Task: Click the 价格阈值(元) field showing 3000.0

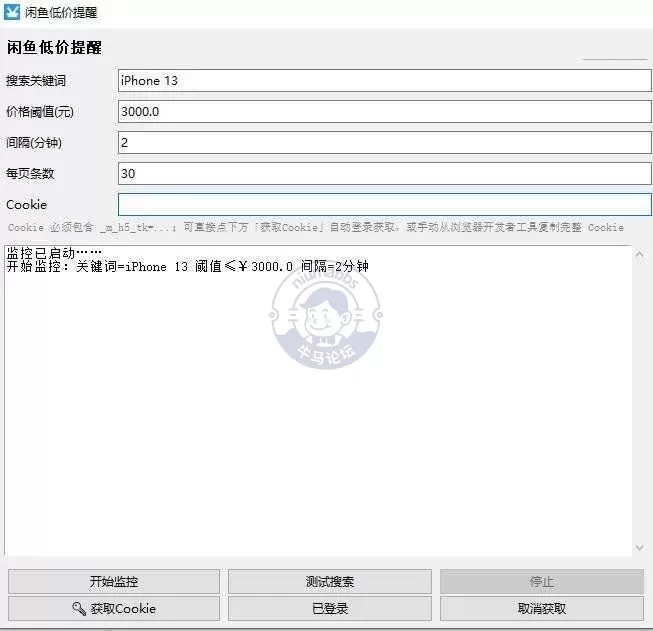Action: (385, 112)
